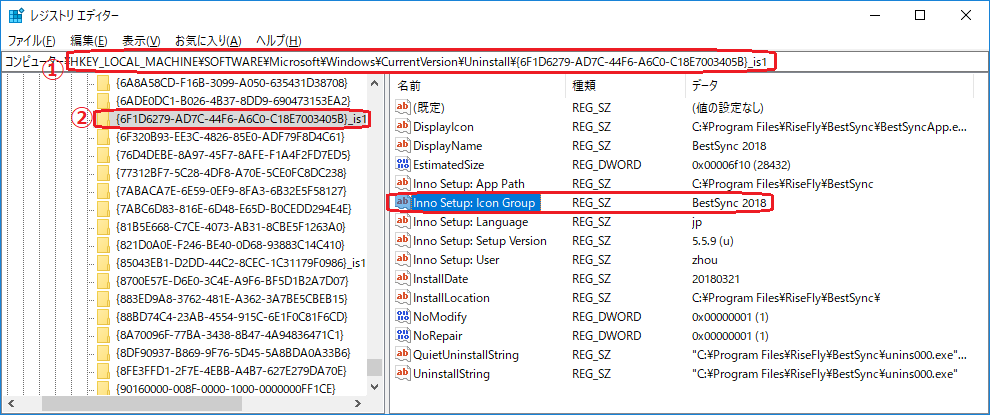Click folder icon of {6ADE0DC1-B026-4B37-8DD9-690473153EA2}
Image resolution: width=990 pixels, height=415 pixels.
(104, 100)
